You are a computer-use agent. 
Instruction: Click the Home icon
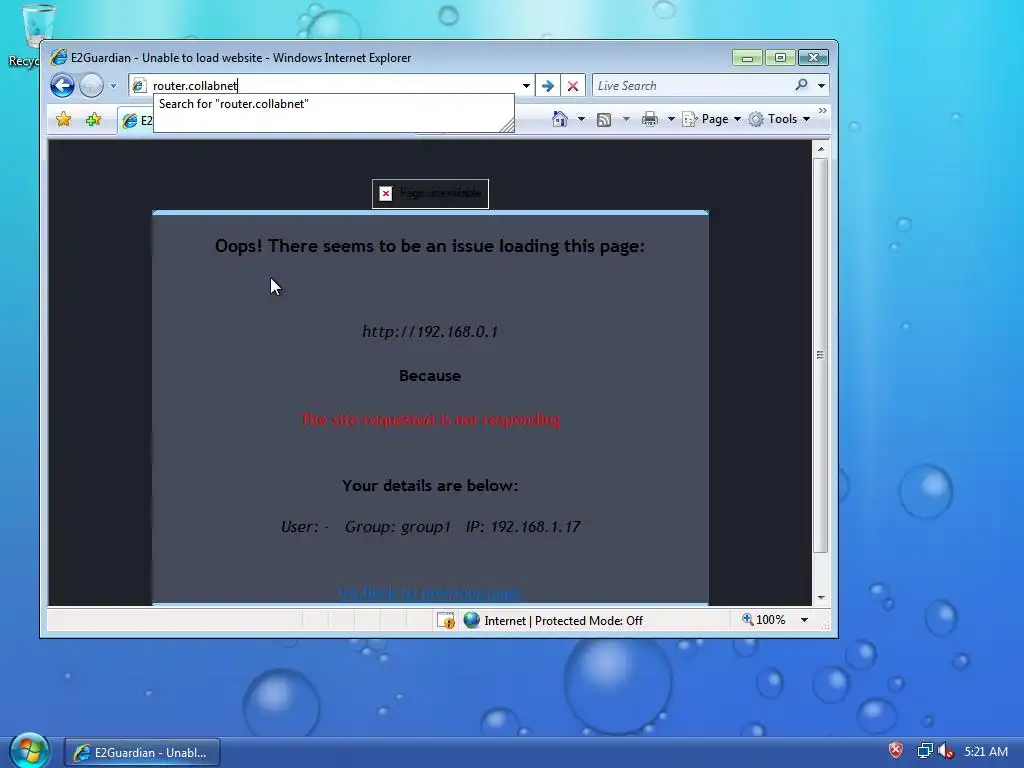[560, 119]
